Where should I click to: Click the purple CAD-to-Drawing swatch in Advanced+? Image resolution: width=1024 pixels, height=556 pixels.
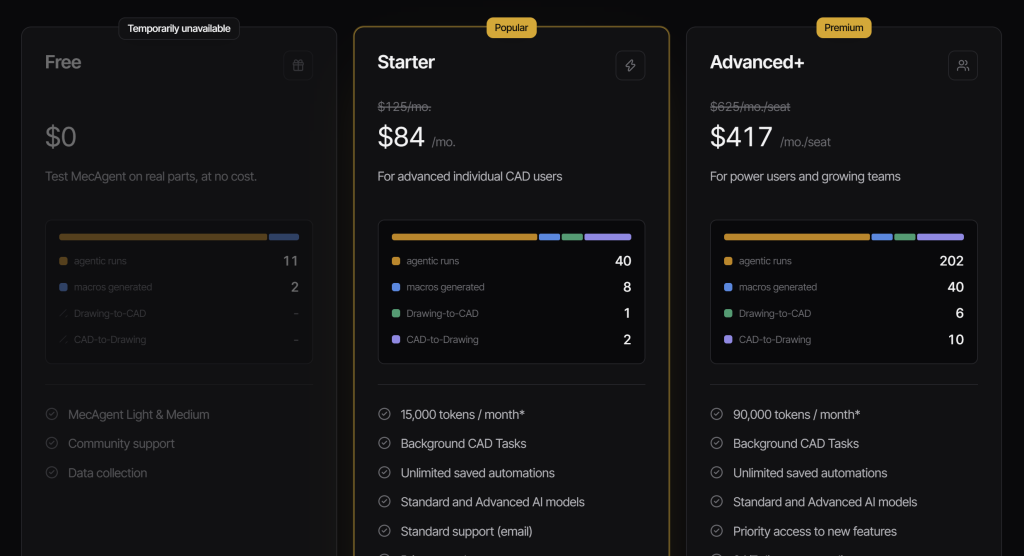(x=728, y=339)
